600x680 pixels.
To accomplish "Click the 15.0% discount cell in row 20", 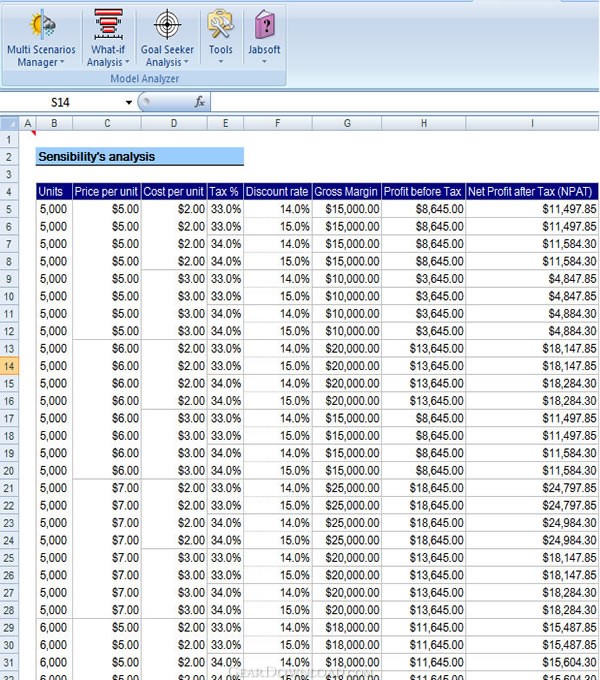I will 277,471.
